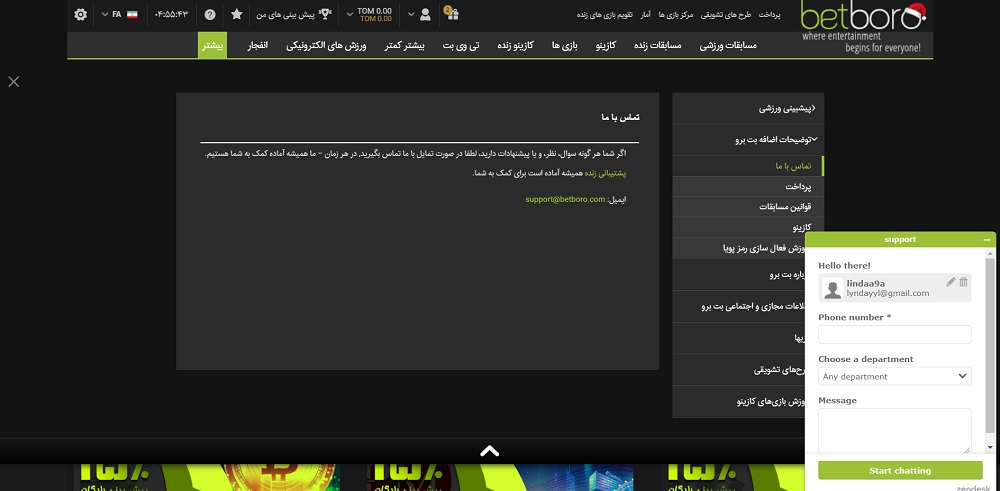This screenshot has width=1000, height=491.
Task: Select 'تماس با ما' in sidebar
Action: [x=748, y=166]
